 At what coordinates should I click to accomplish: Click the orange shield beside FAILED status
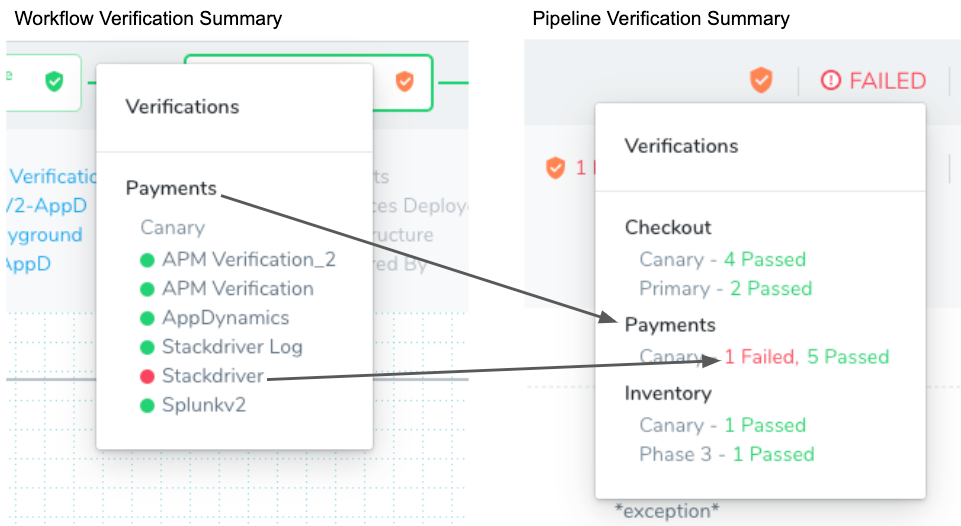point(761,80)
